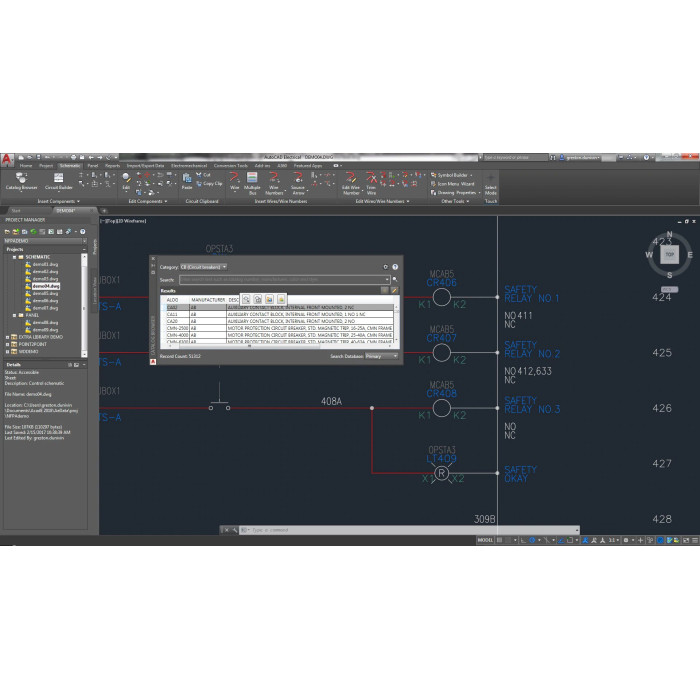Screen dimensions: 700x700
Task: Select the Multiple Bus tool
Action: pos(252,183)
